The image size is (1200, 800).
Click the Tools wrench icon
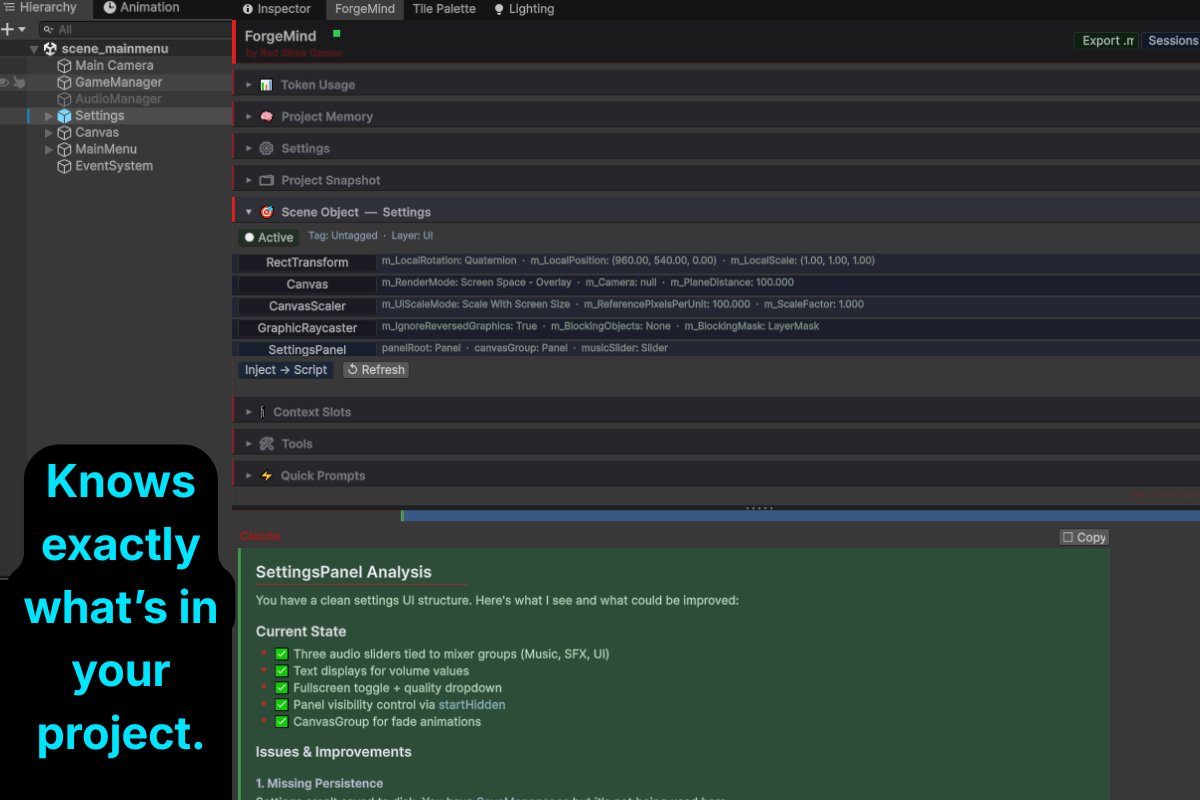(x=266, y=444)
